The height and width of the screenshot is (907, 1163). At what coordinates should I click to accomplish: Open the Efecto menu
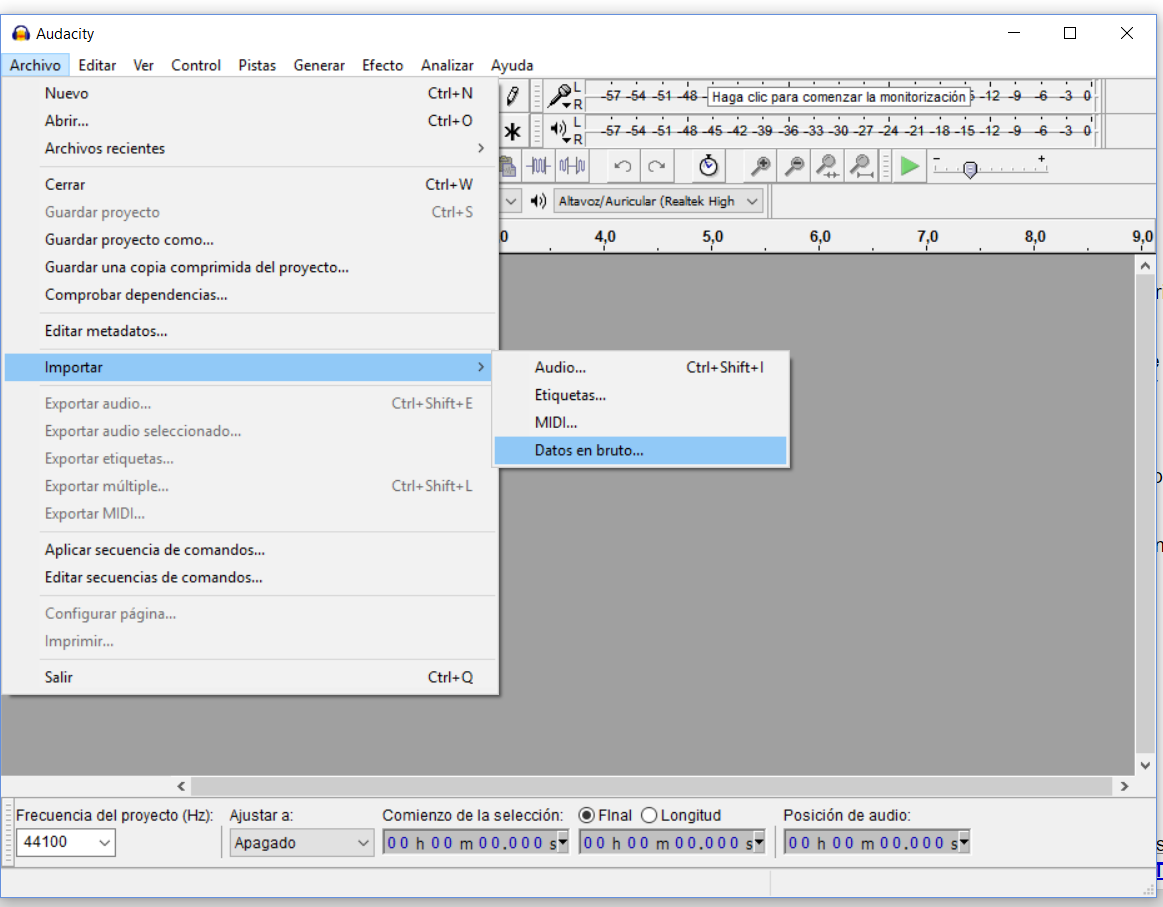[383, 65]
